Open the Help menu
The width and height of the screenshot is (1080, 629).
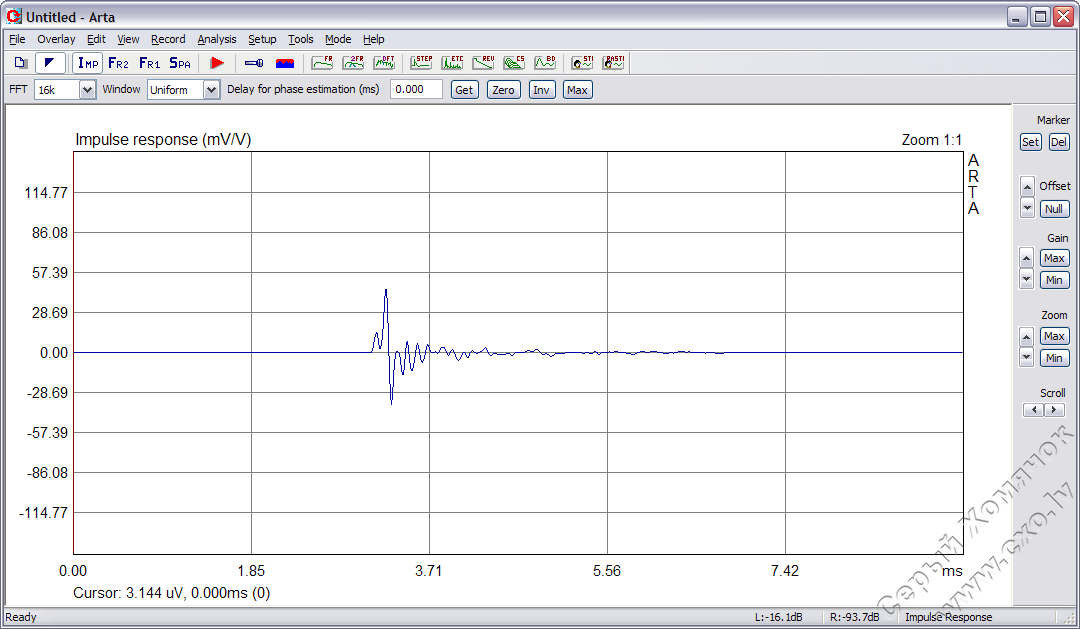373,39
